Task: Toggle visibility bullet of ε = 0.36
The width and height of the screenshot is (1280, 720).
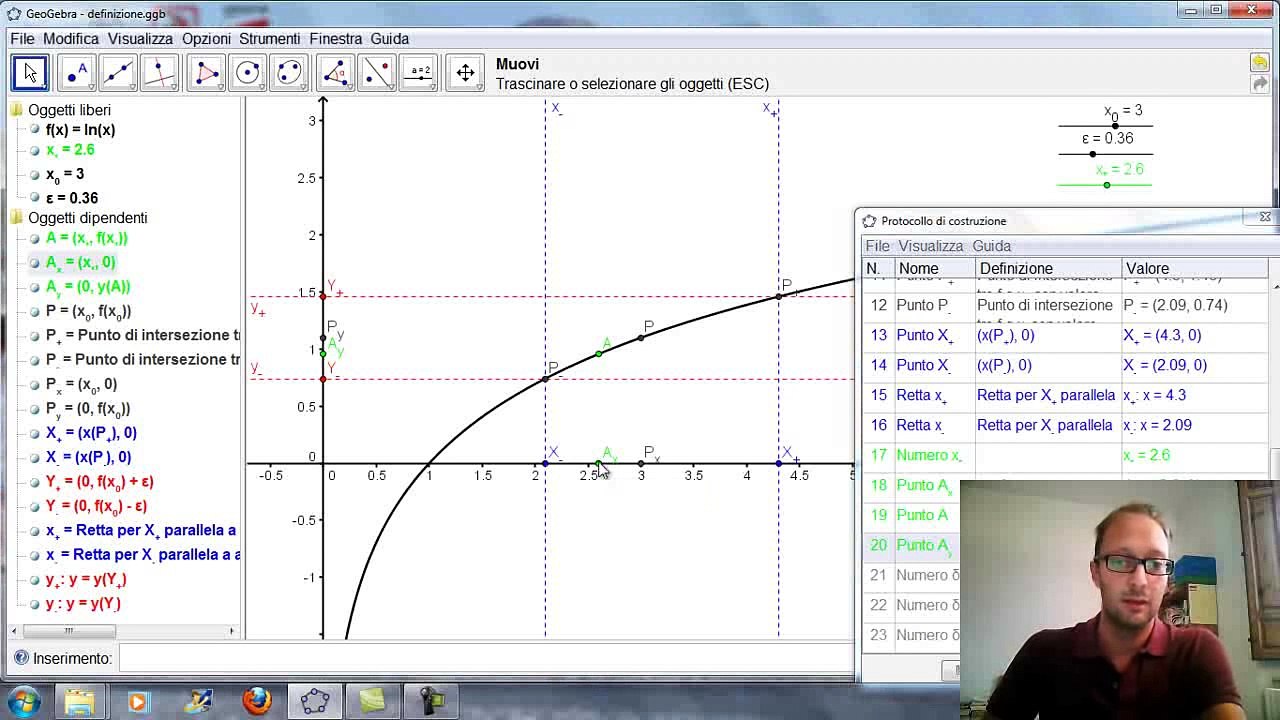Action: pyautogui.click(x=35, y=198)
